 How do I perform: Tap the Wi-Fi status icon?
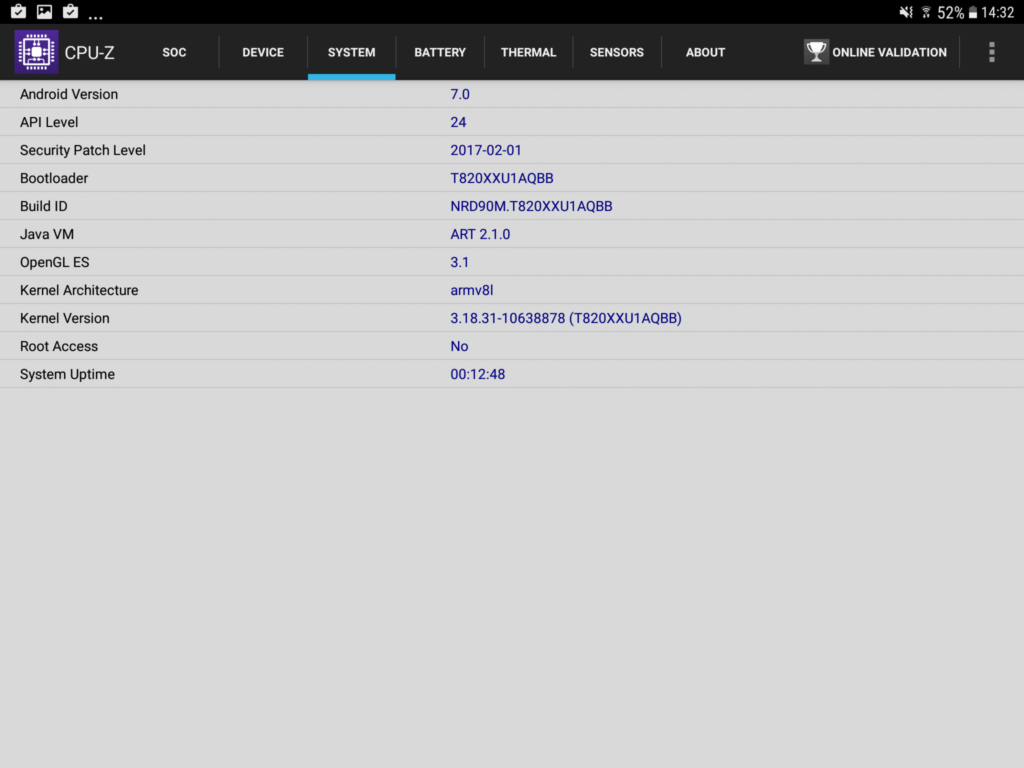926,12
